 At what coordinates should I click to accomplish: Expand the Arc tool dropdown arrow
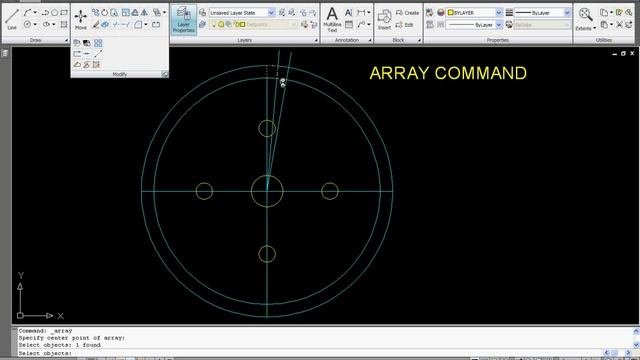tap(35, 13)
